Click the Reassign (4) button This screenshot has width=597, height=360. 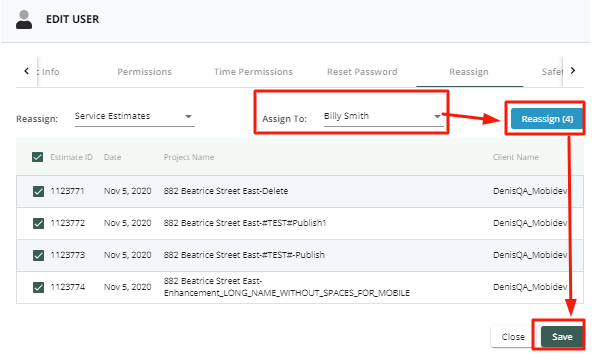pos(547,119)
